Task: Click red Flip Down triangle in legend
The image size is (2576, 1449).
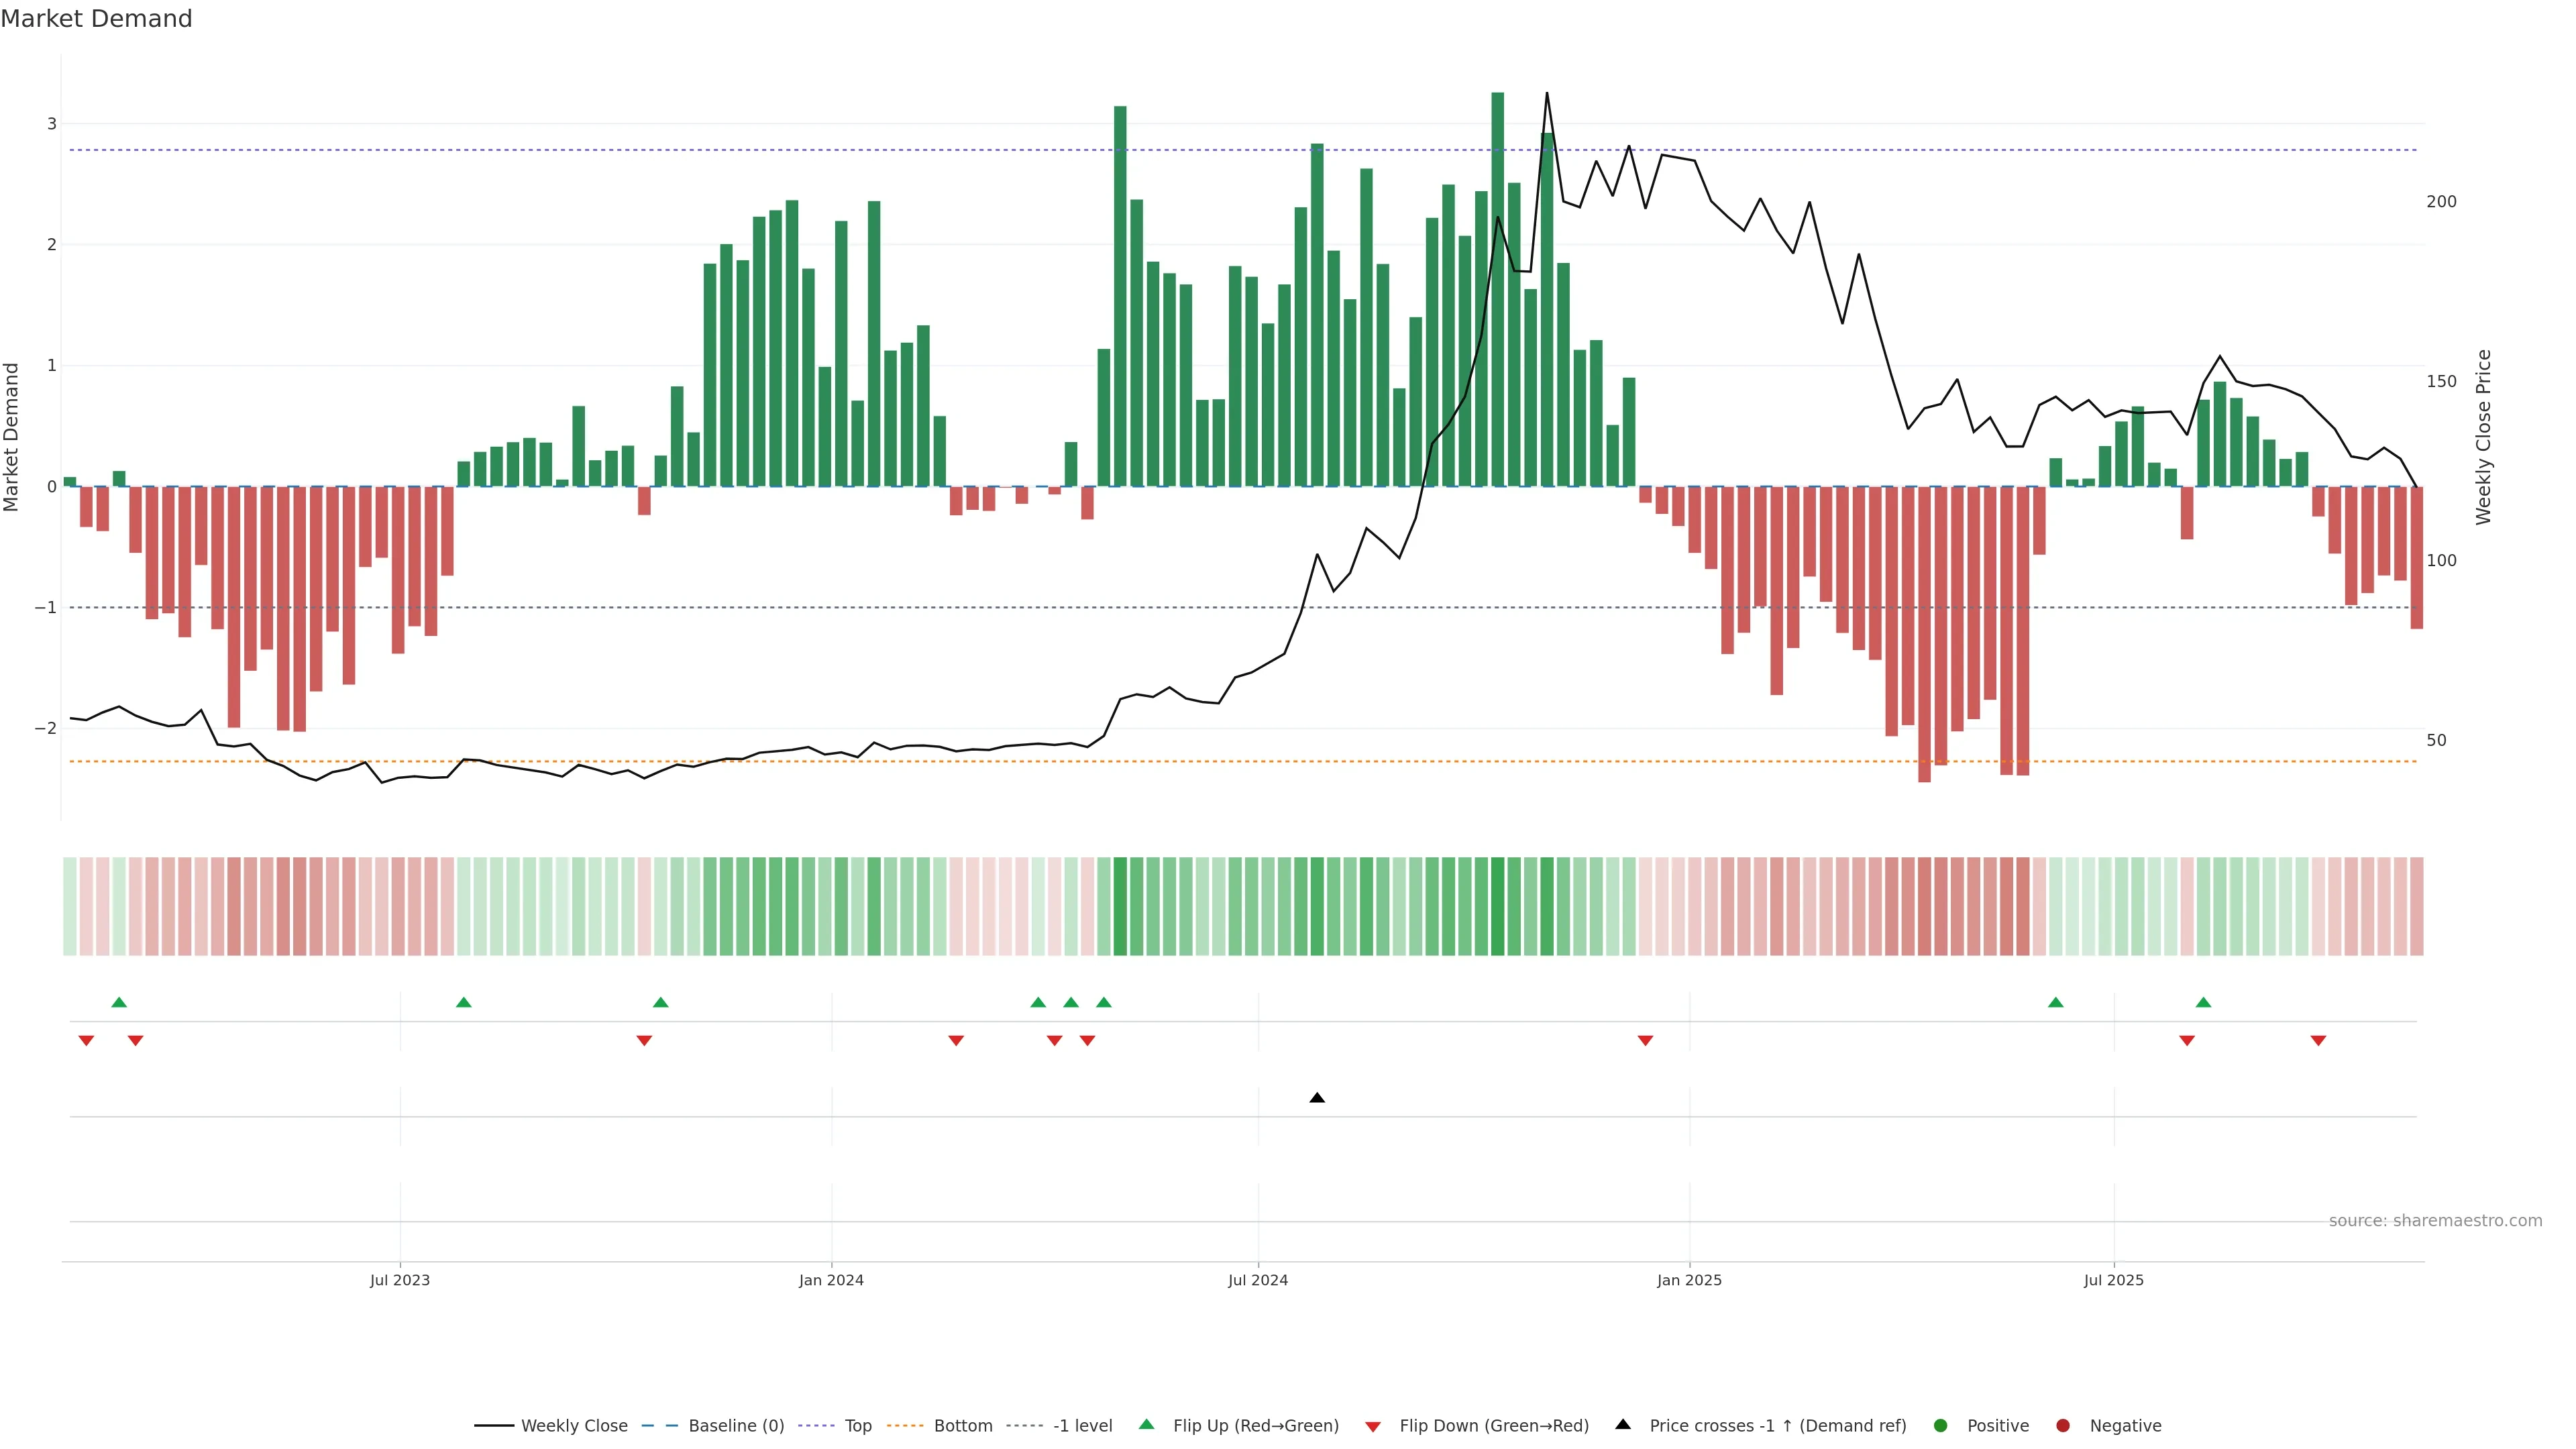Action: (1373, 1427)
